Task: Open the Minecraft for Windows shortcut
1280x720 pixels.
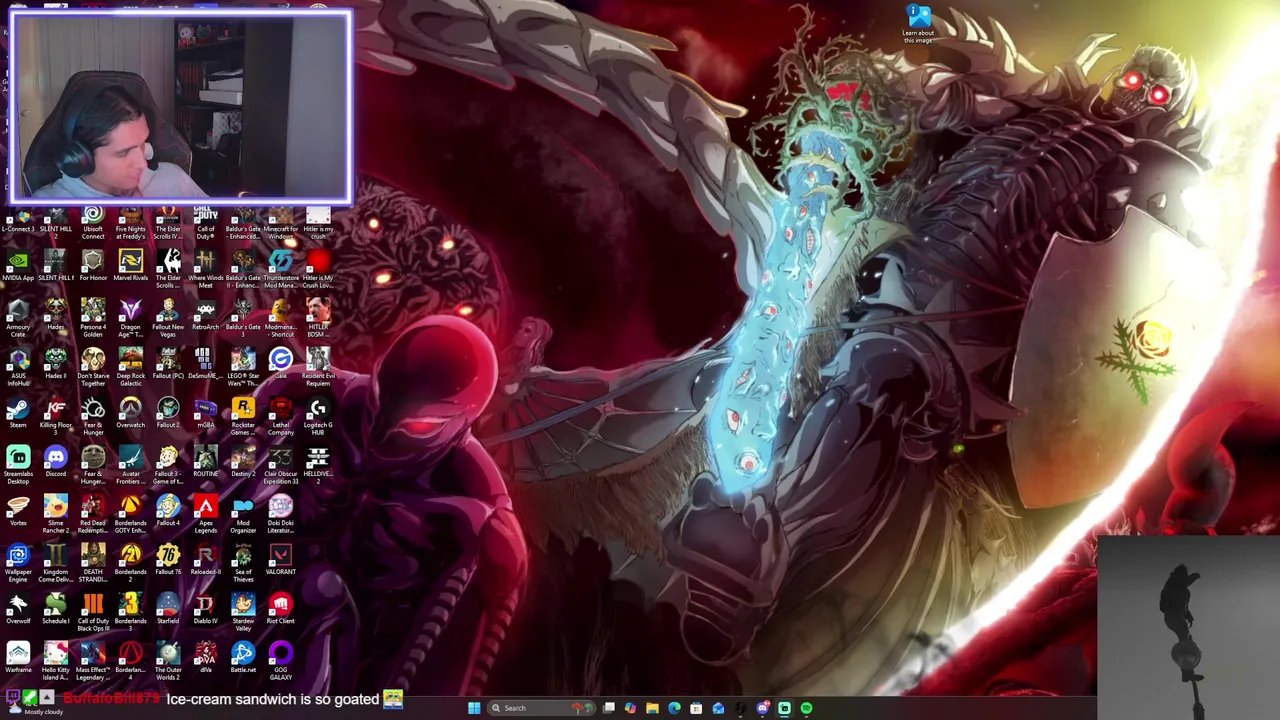Action: click(x=280, y=224)
